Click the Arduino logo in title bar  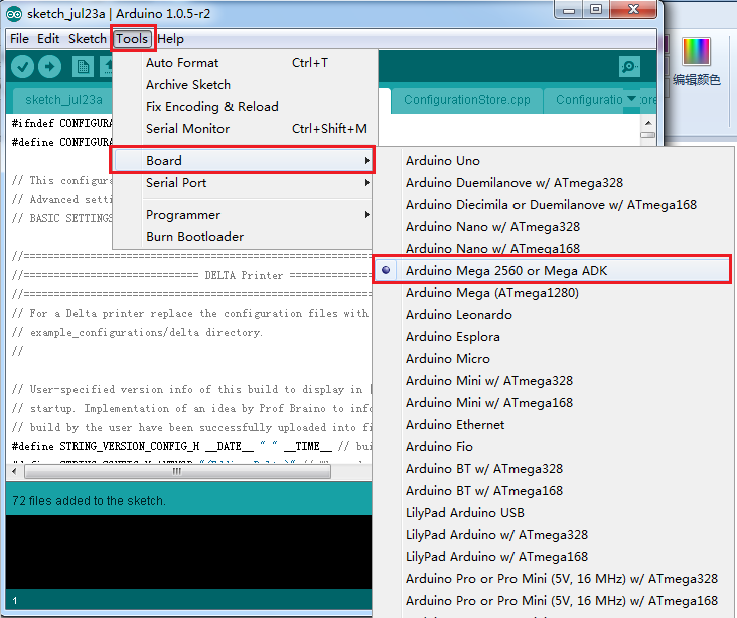coord(14,14)
